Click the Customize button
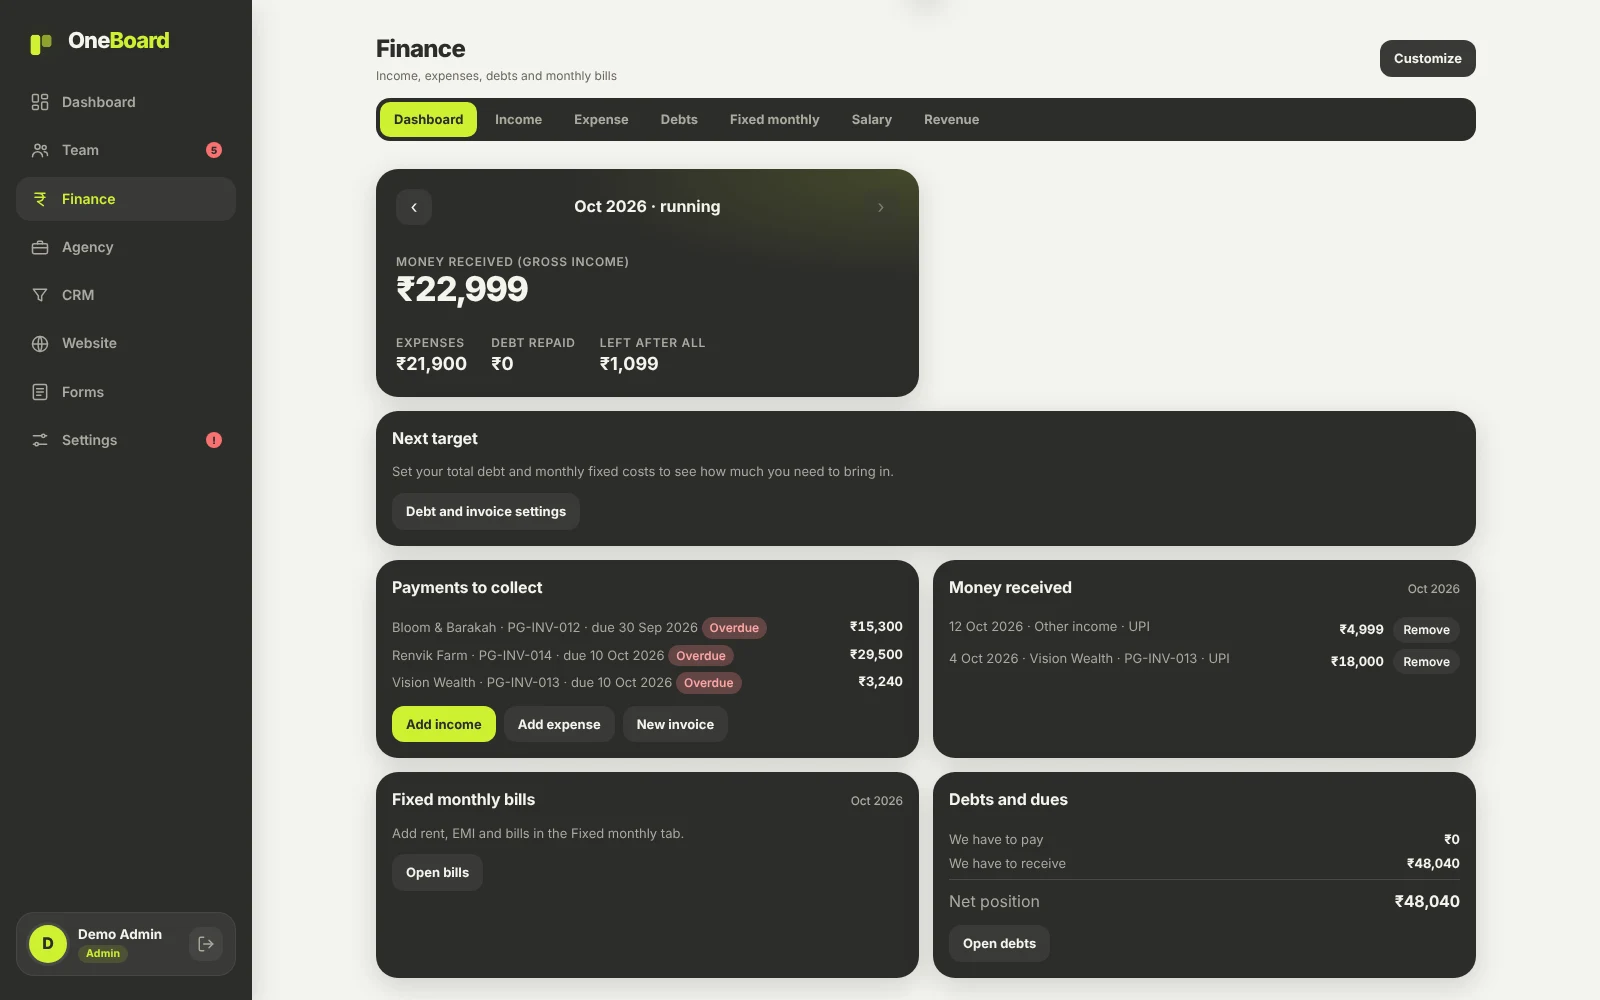 1427,58
